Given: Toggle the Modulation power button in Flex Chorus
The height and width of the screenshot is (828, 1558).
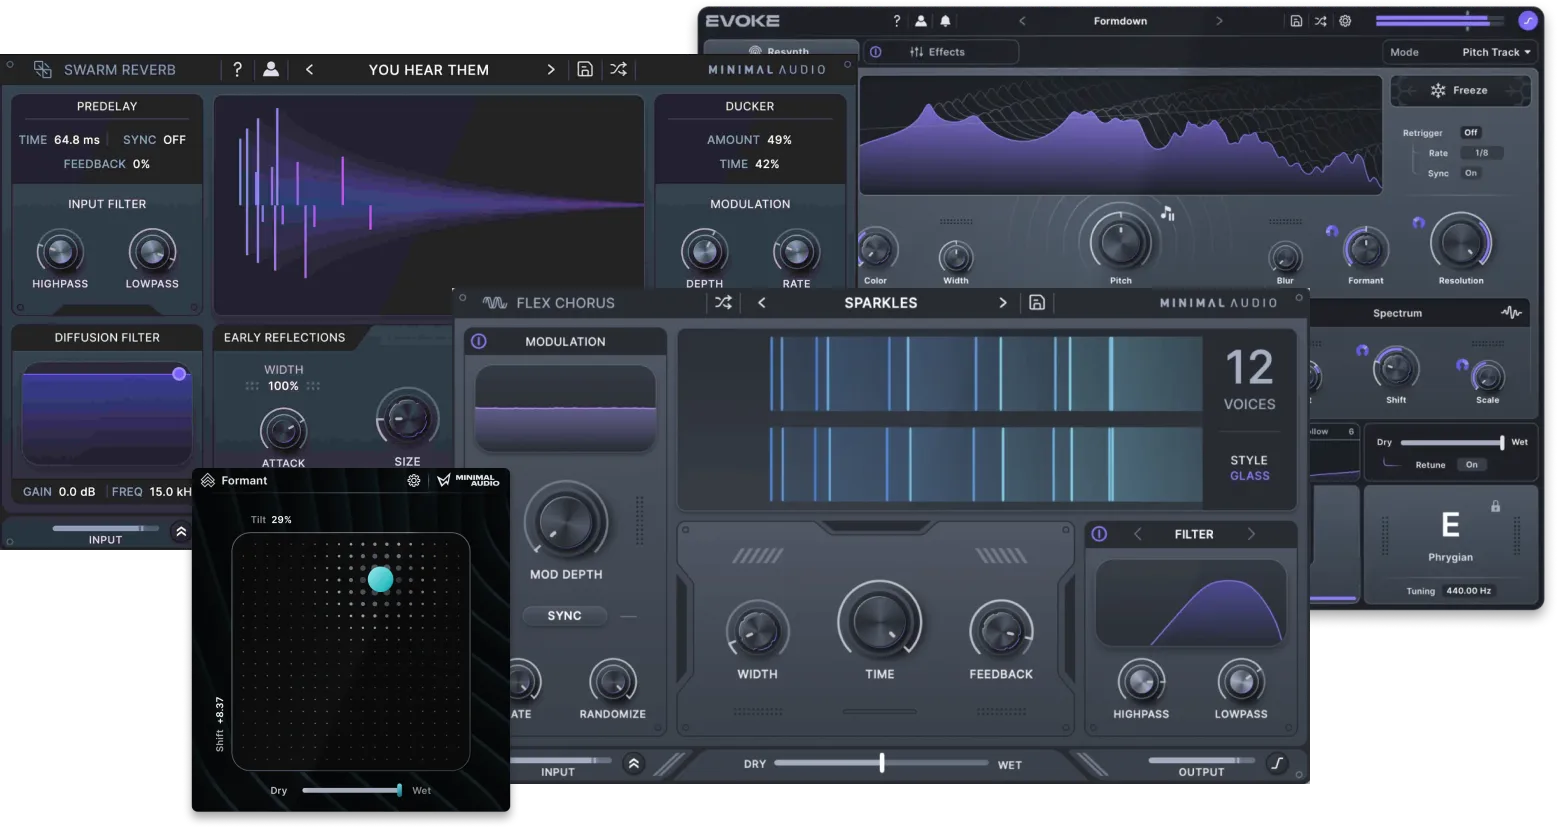Looking at the screenshot, I should (x=479, y=341).
